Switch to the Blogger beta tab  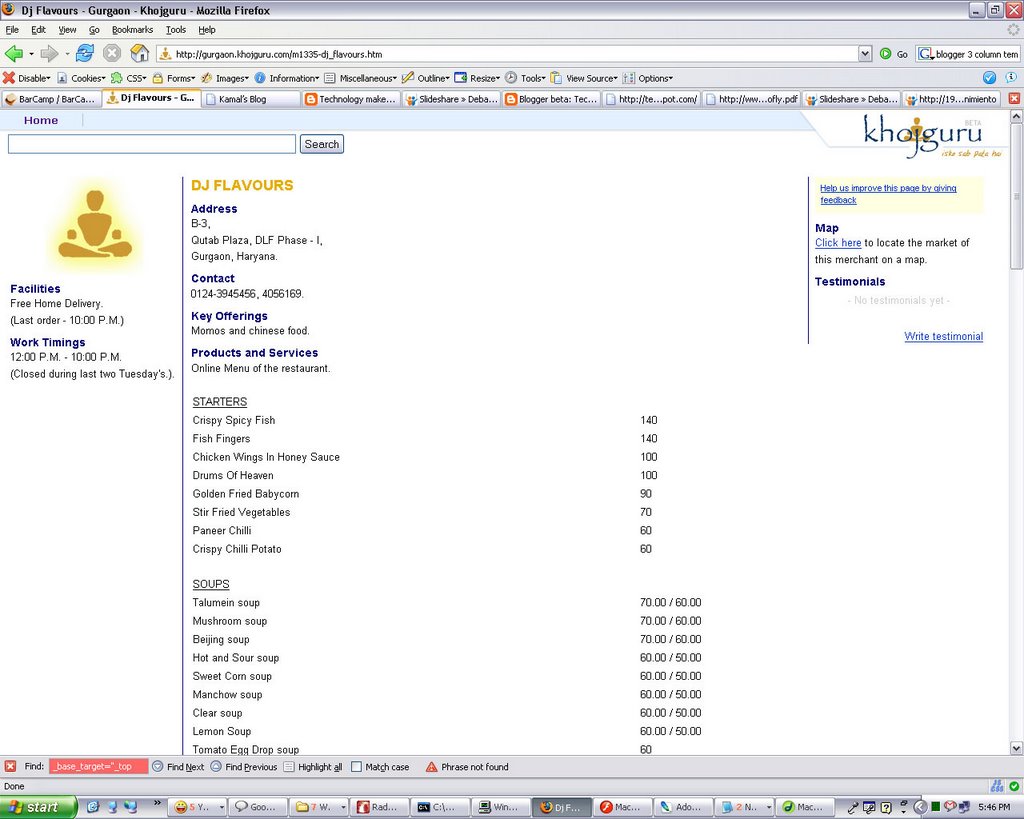pyautogui.click(x=552, y=99)
